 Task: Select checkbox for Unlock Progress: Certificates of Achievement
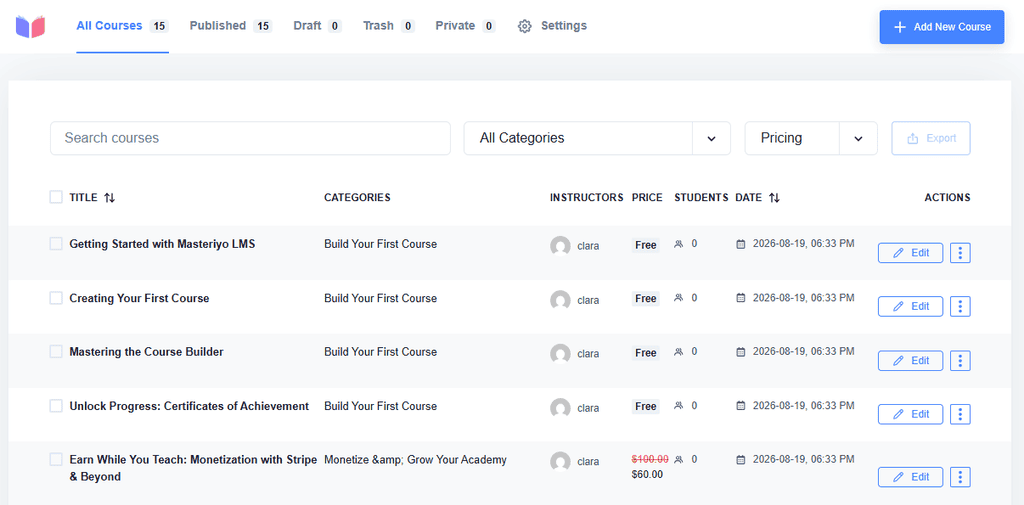pos(56,406)
